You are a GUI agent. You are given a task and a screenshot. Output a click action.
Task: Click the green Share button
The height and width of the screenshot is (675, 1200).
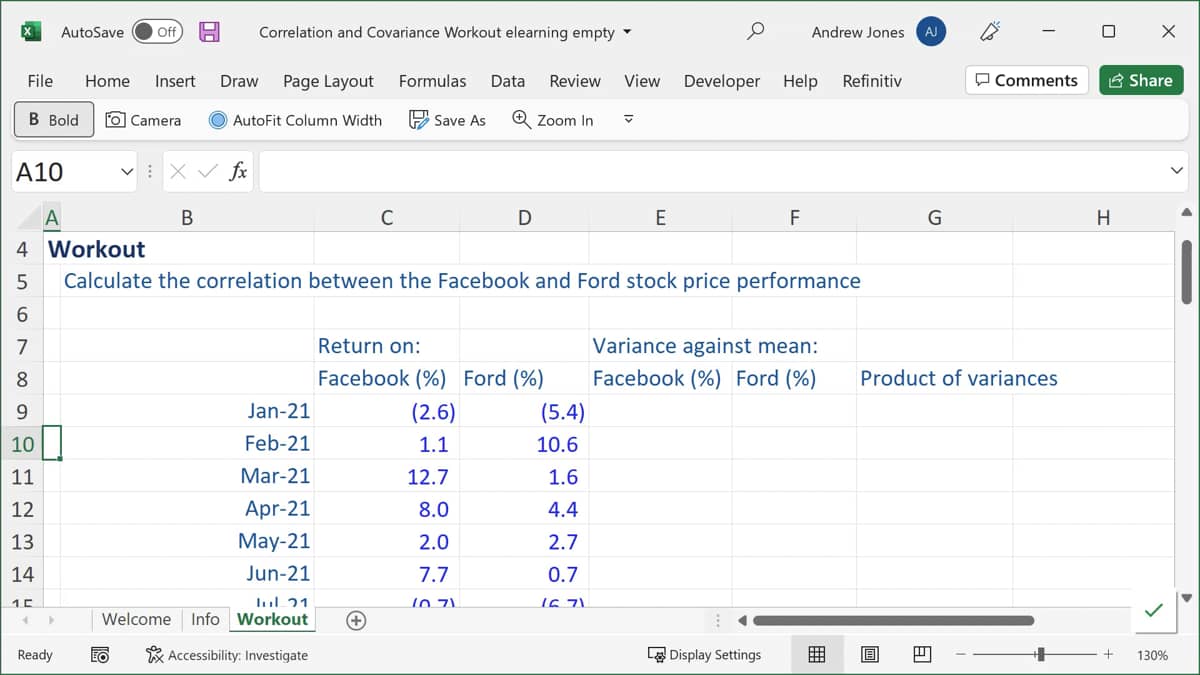[x=1141, y=80]
